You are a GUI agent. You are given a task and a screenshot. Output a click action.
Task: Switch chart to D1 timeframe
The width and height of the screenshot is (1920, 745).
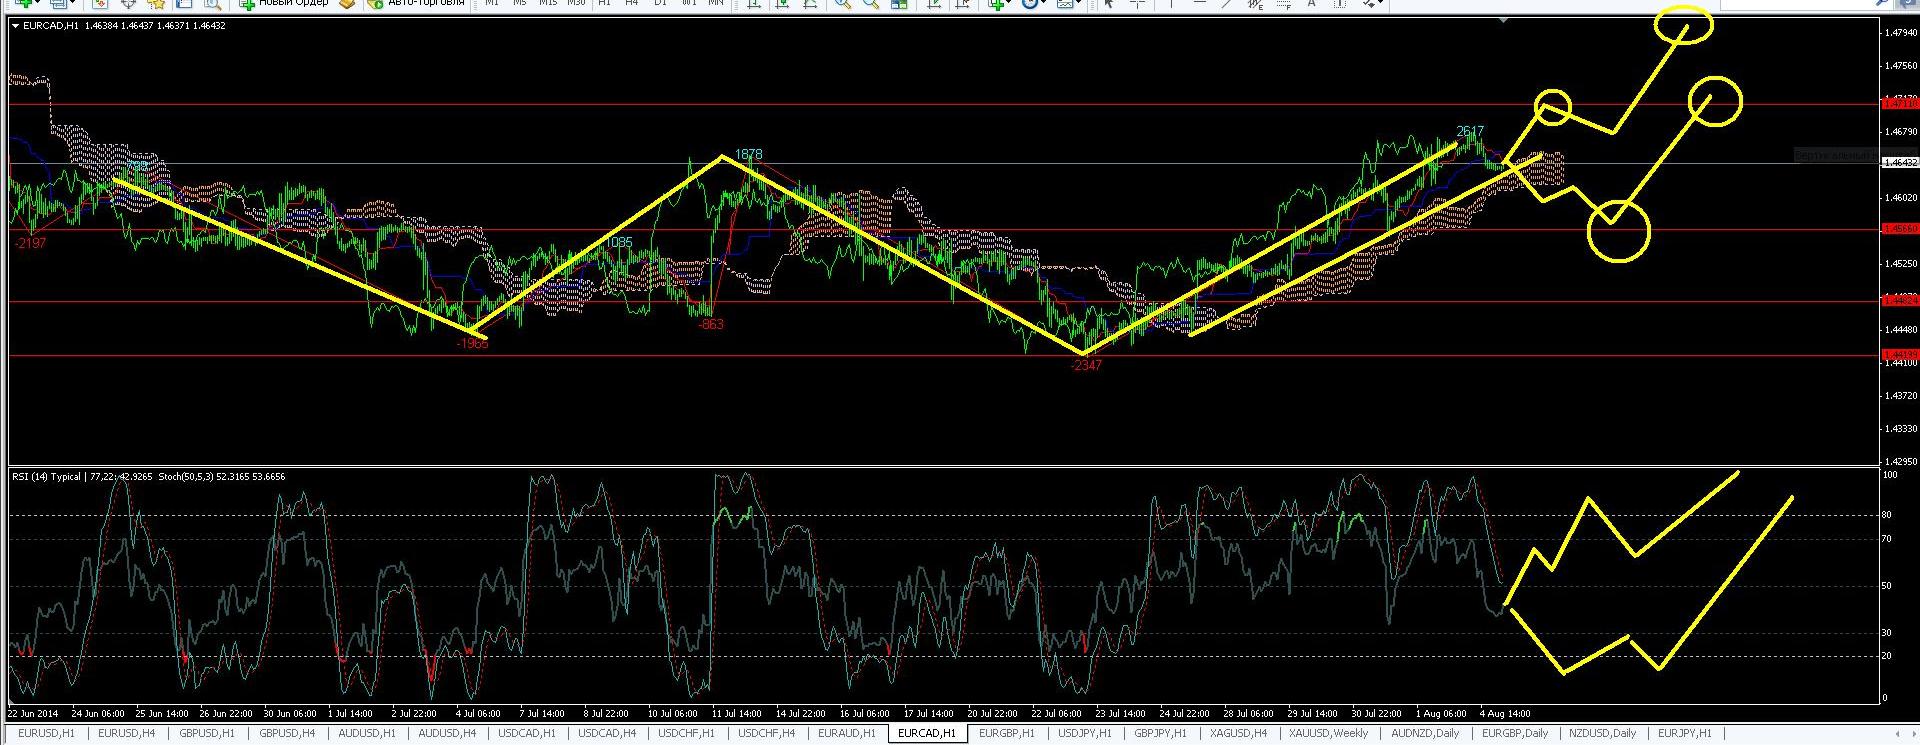point(660,3)
